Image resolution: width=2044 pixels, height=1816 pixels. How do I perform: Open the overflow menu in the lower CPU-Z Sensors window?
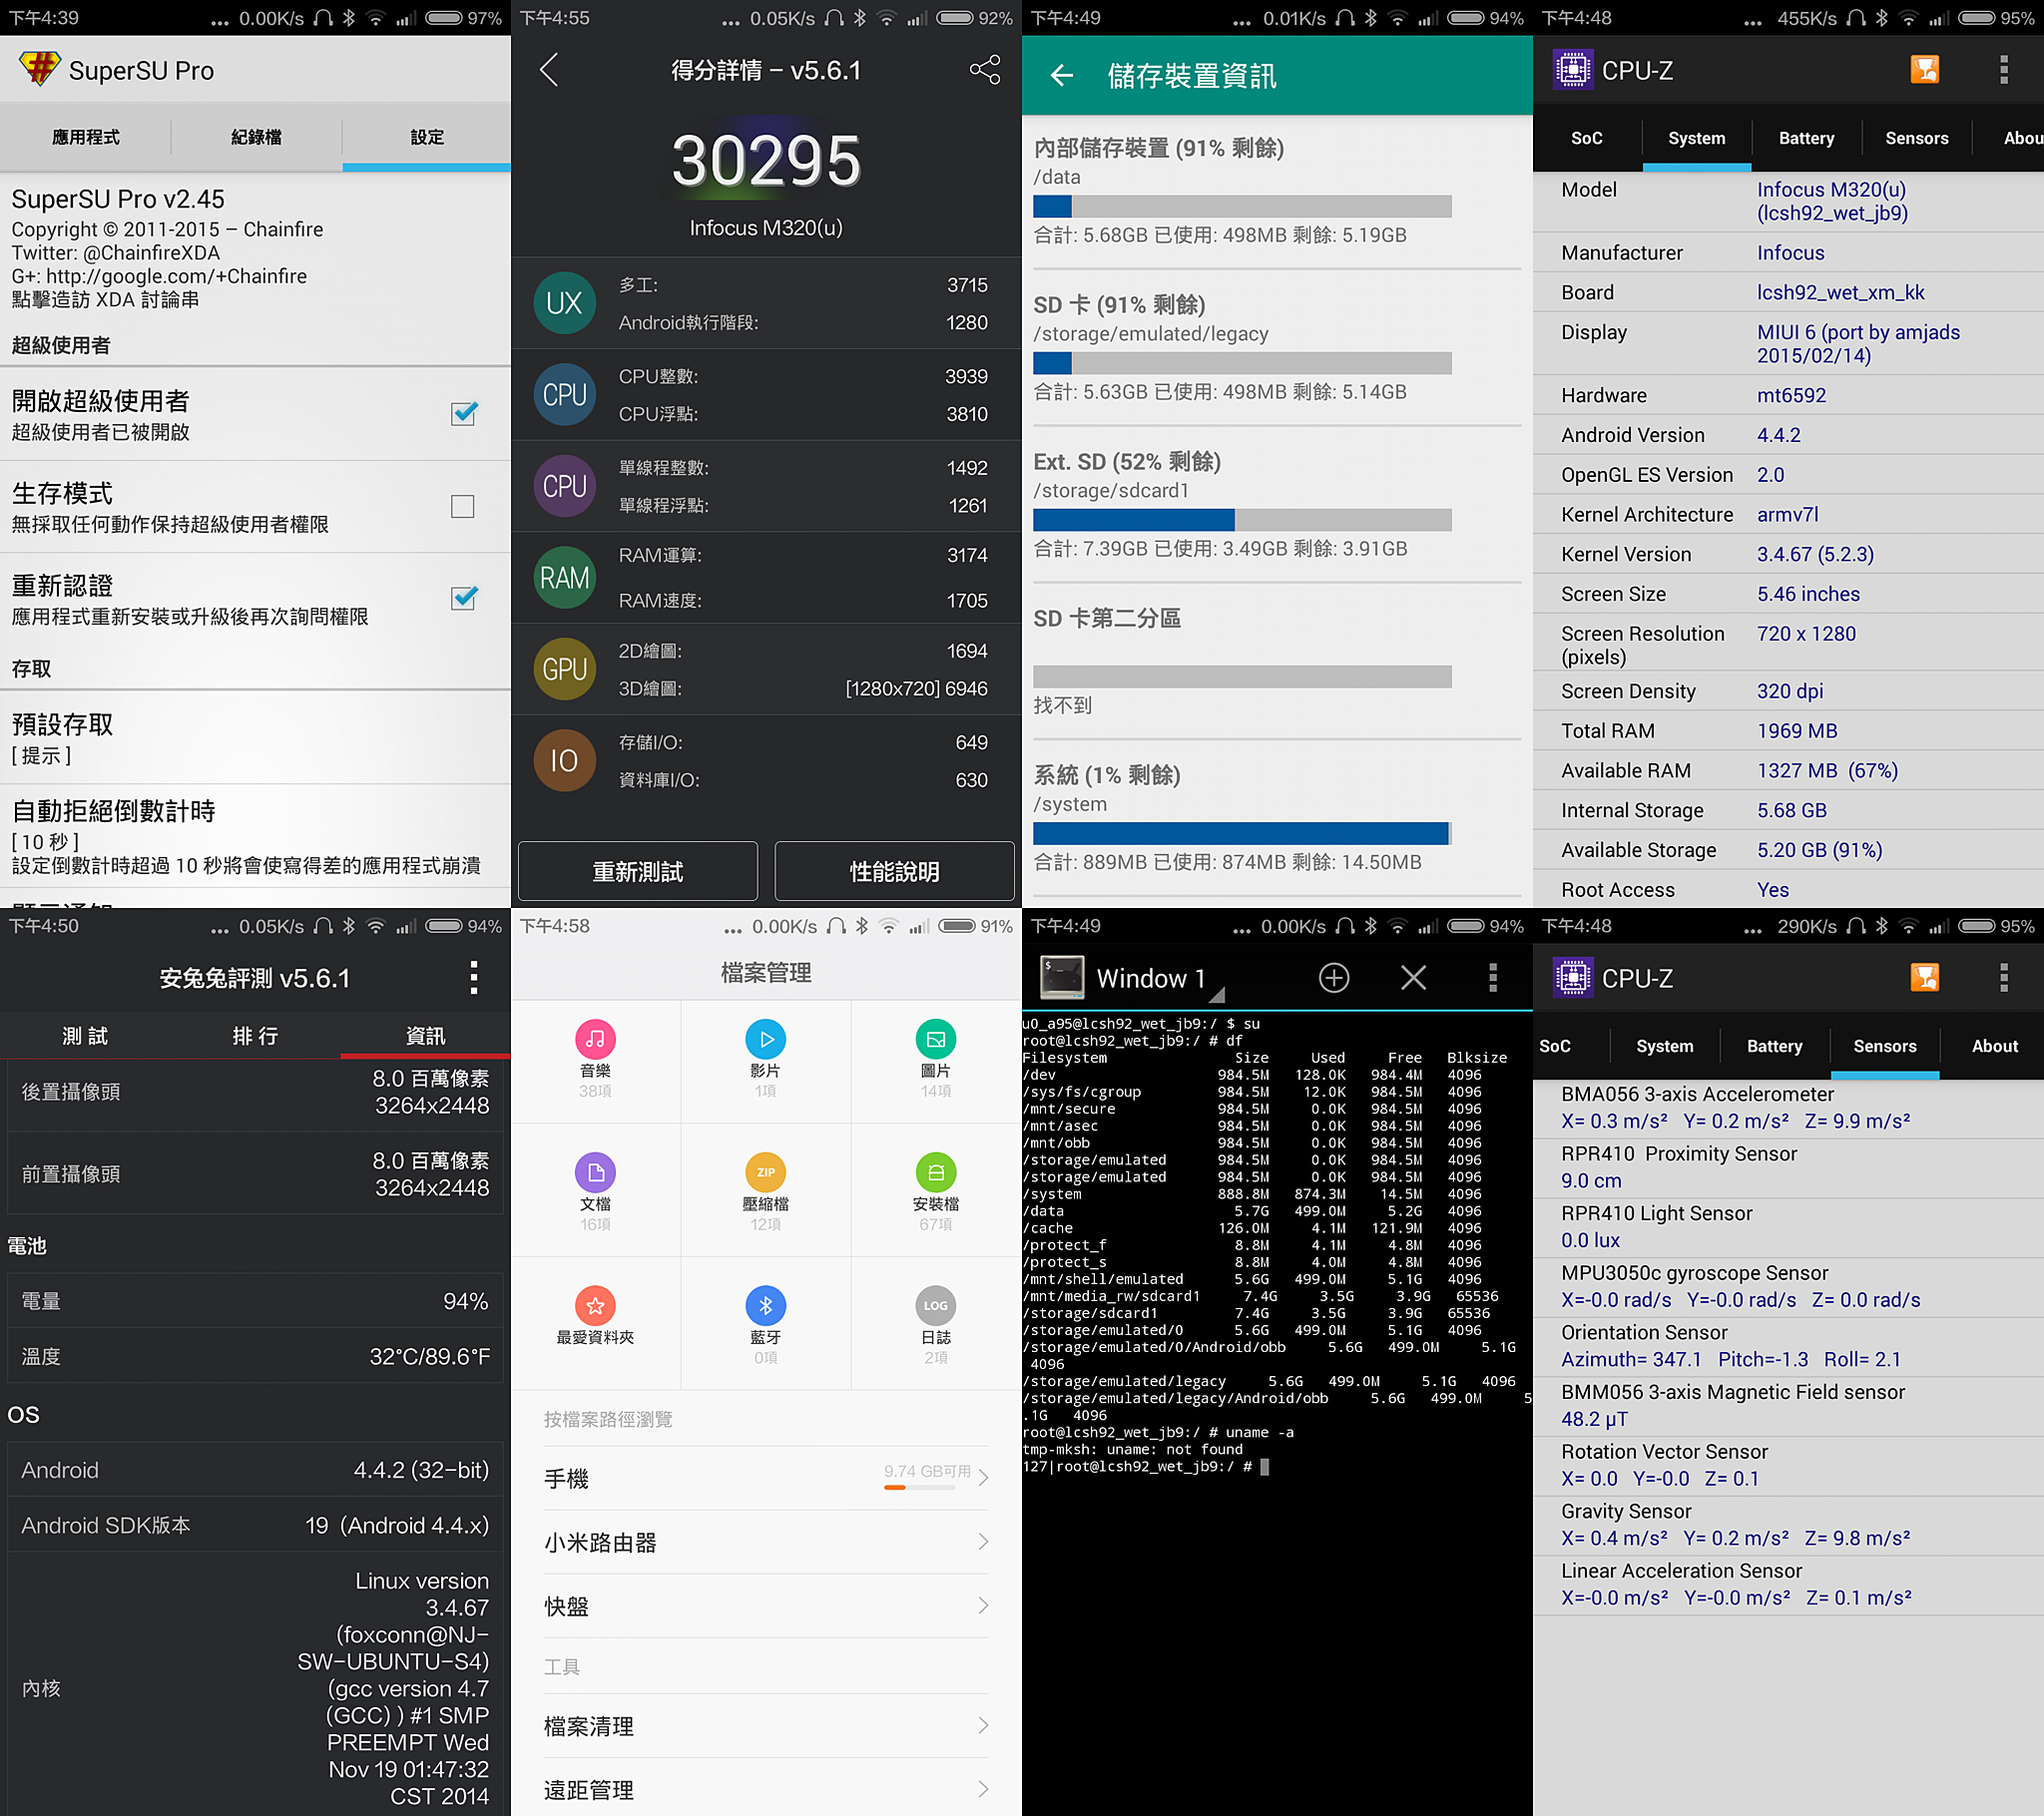tap(2003, 977)
